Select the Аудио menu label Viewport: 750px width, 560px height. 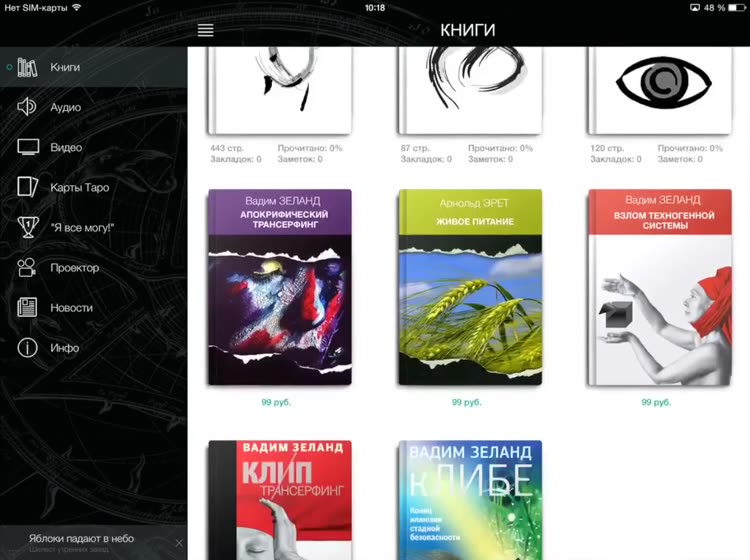tap(66, 108)
